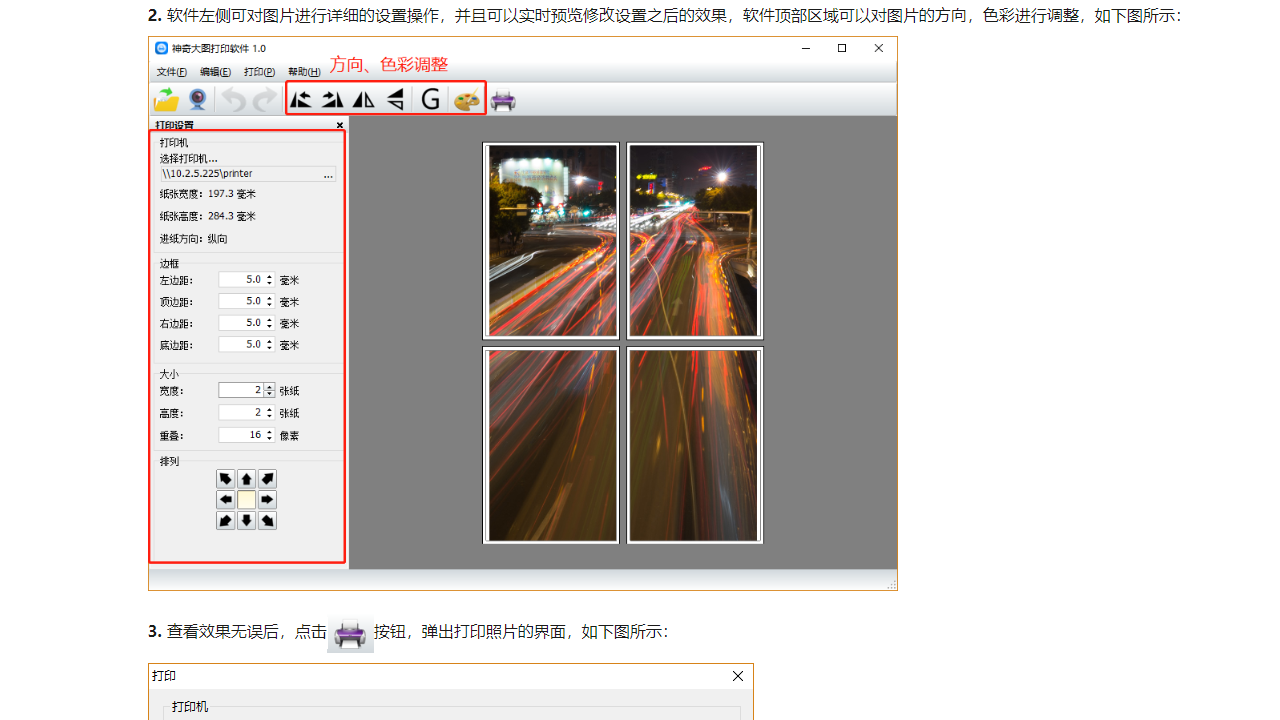Apply grayscale using the G icon

[x=431, y=99]
